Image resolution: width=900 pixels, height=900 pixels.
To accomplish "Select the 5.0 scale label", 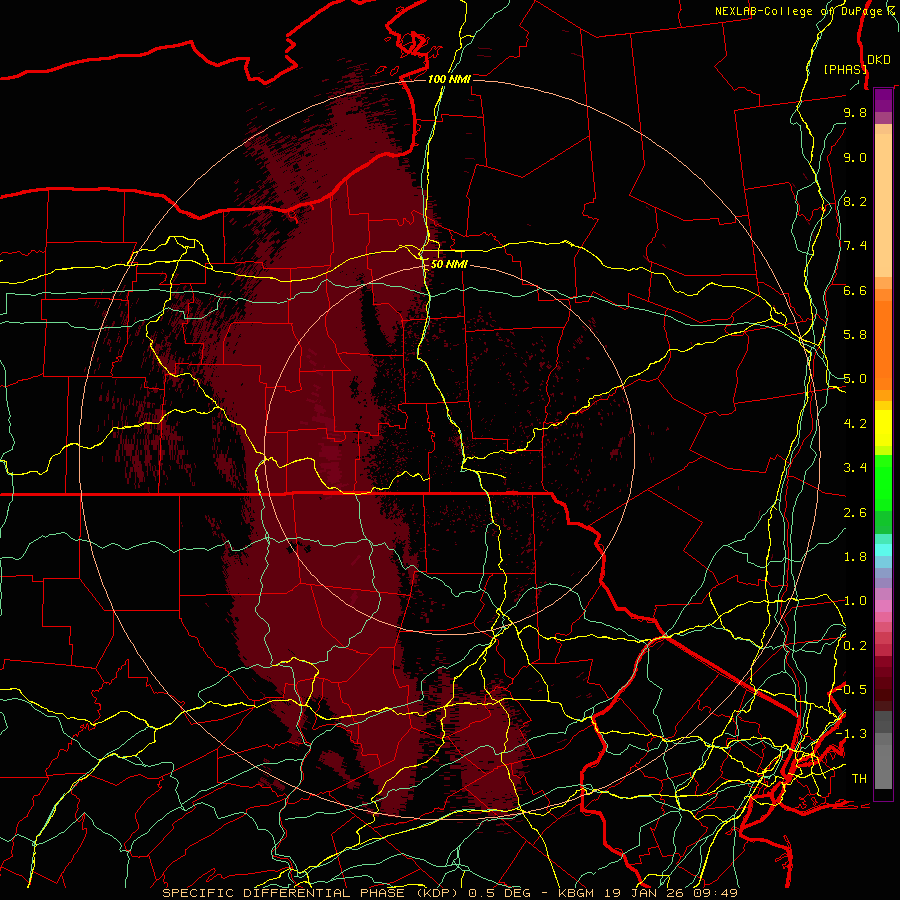I will 855,379.
